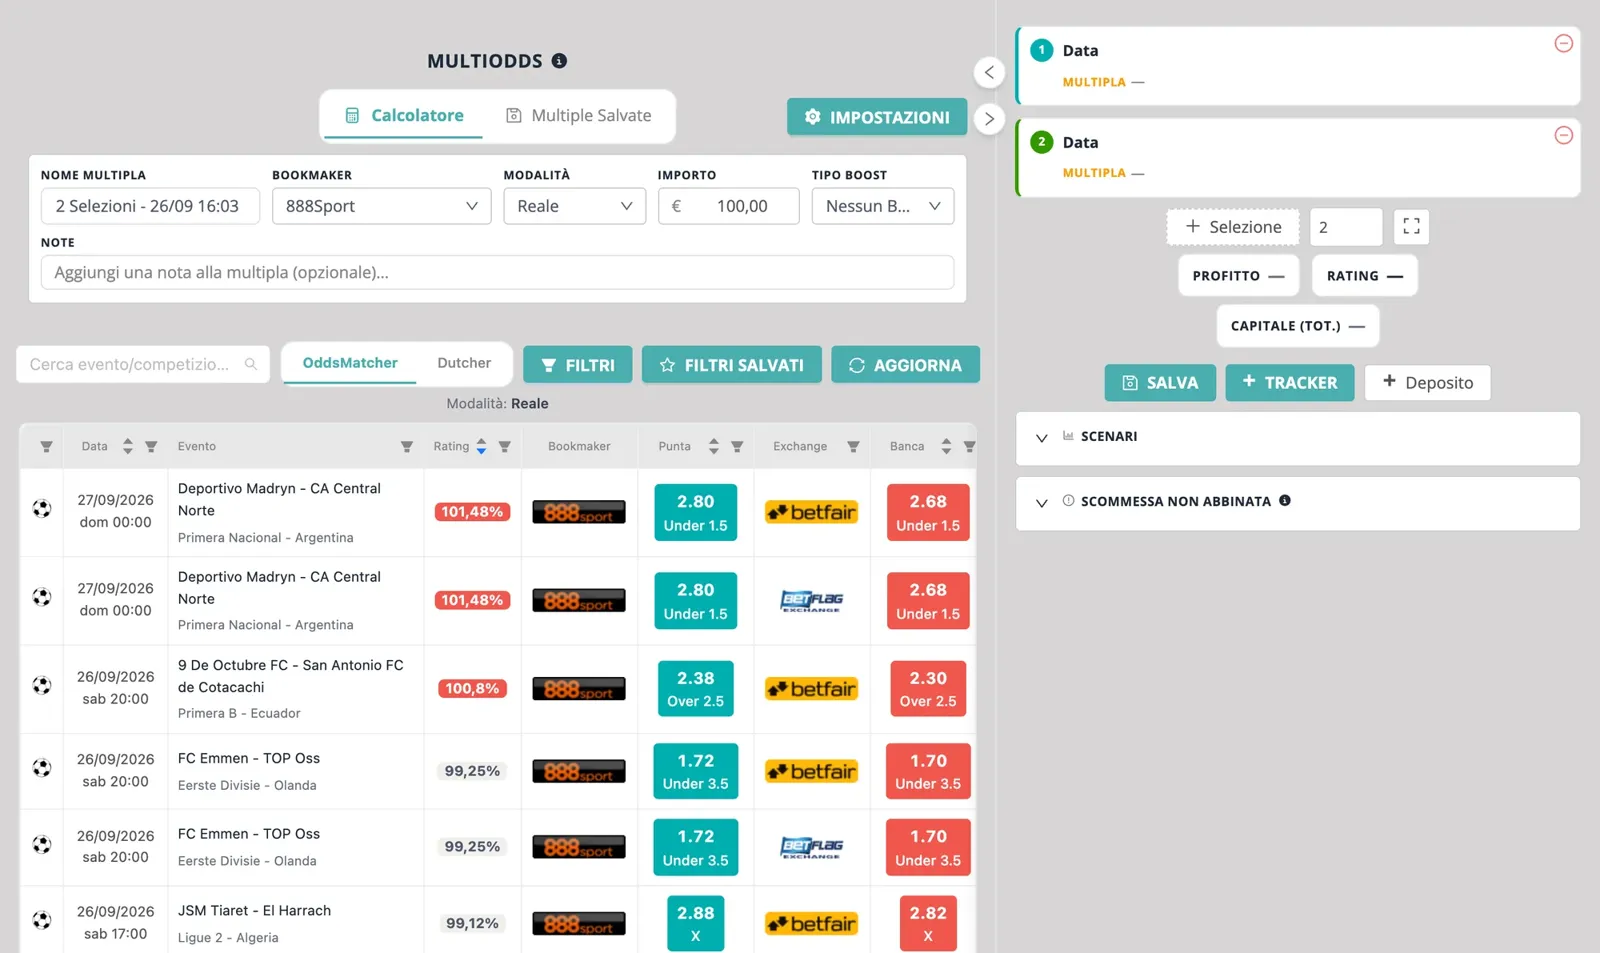
Task: Click the search magnifier icon in event search
Action: click(x=251, y=364)
